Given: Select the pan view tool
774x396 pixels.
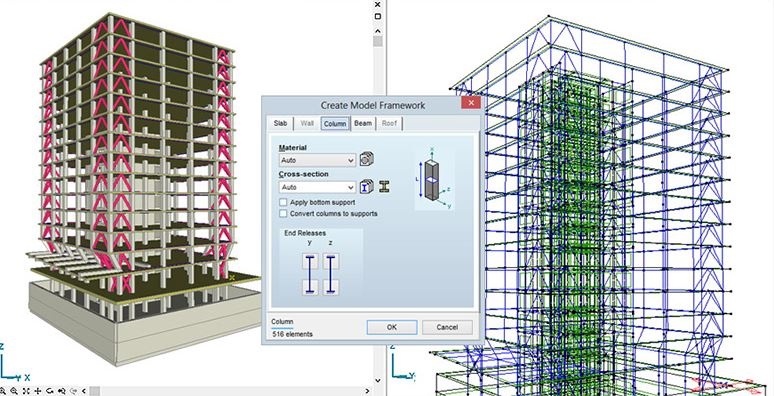Looking at the screenshot, I should (38, 391).
